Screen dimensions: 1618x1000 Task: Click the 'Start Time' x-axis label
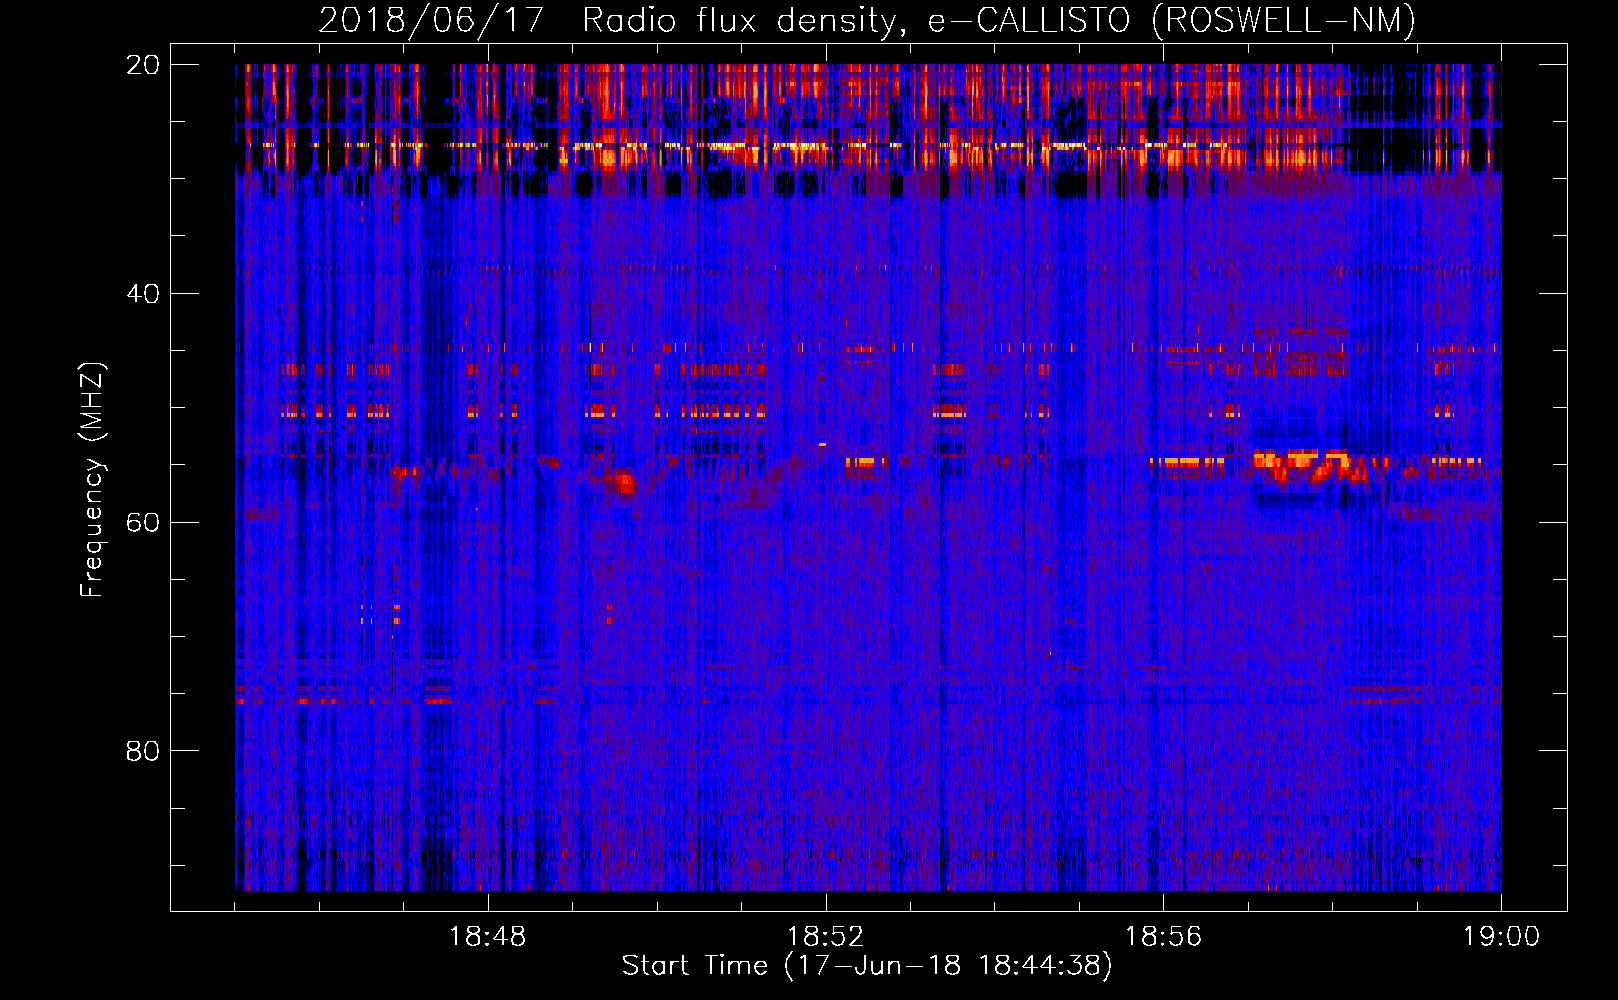[x=867, y=966]
